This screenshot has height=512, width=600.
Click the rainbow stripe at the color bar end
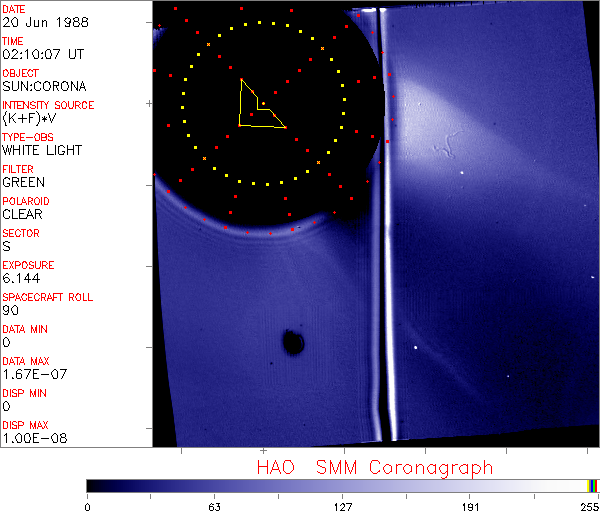[593, 485]
